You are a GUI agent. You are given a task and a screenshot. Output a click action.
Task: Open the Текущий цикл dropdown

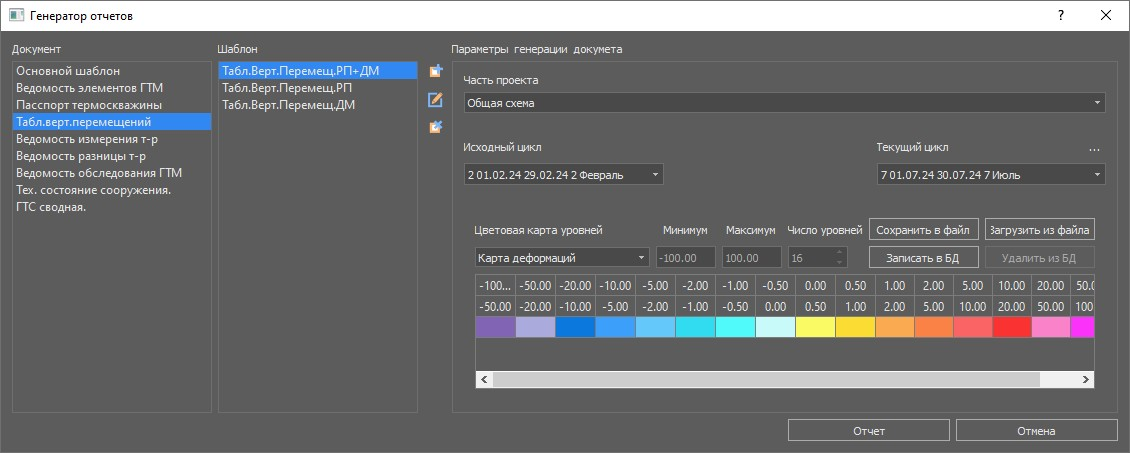(990, 175)
